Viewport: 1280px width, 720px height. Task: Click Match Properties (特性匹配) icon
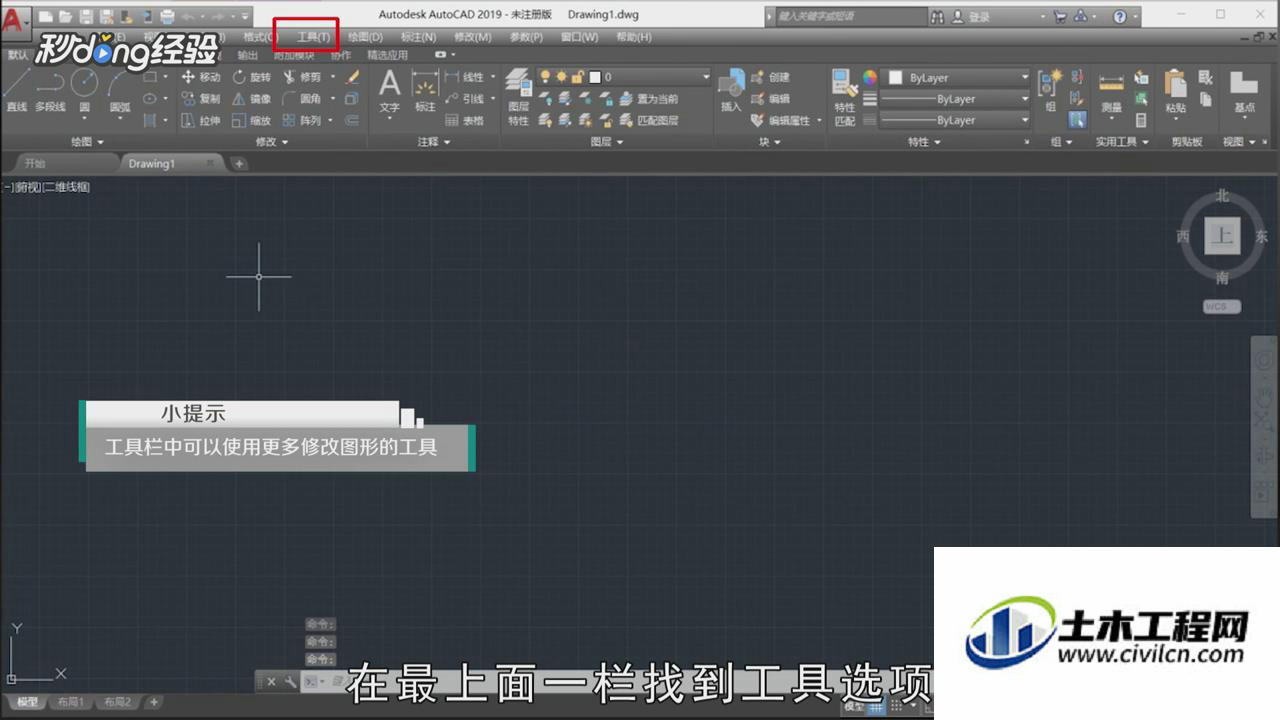click(x=845, y=97)
